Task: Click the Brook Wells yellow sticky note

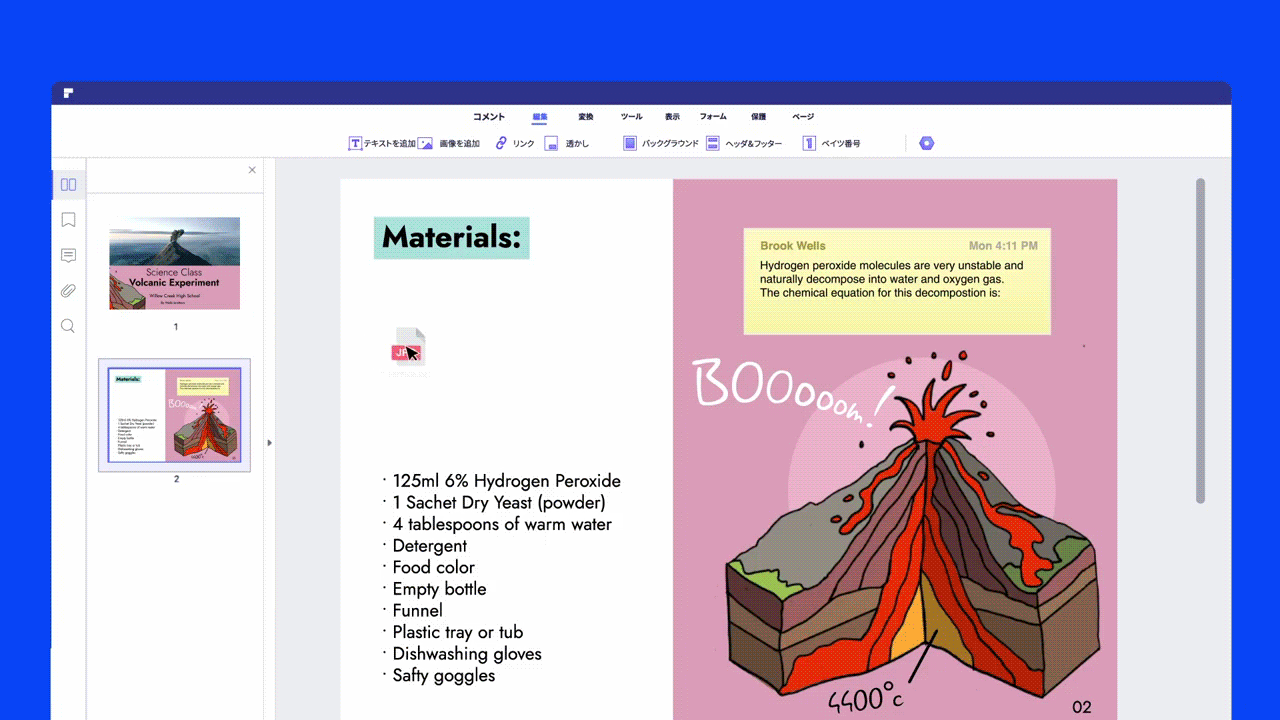Action: coord(897,281)
